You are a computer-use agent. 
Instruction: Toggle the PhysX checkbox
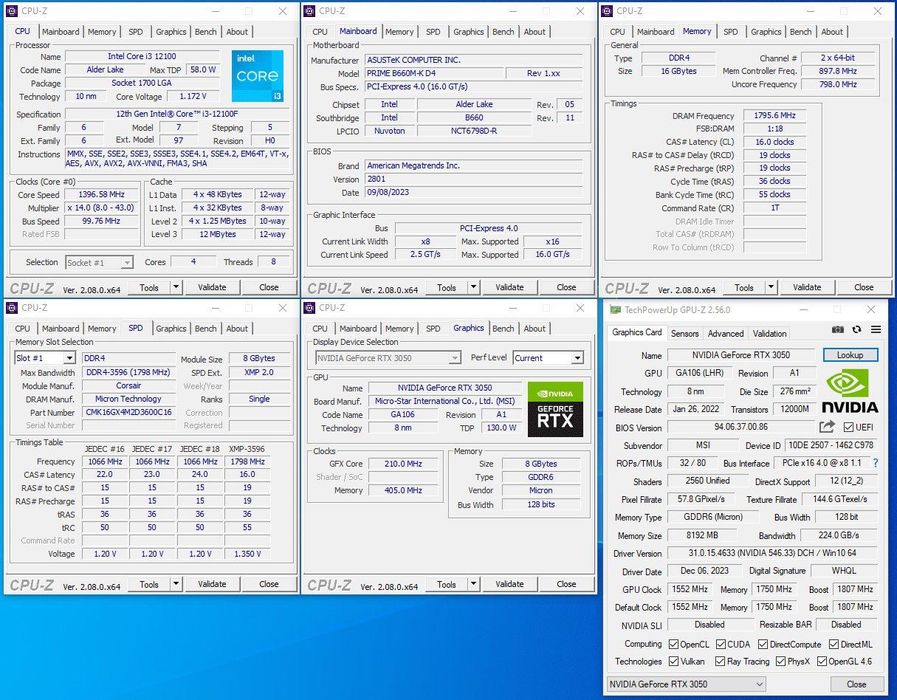pyautogui.click(x=780, y=661)
